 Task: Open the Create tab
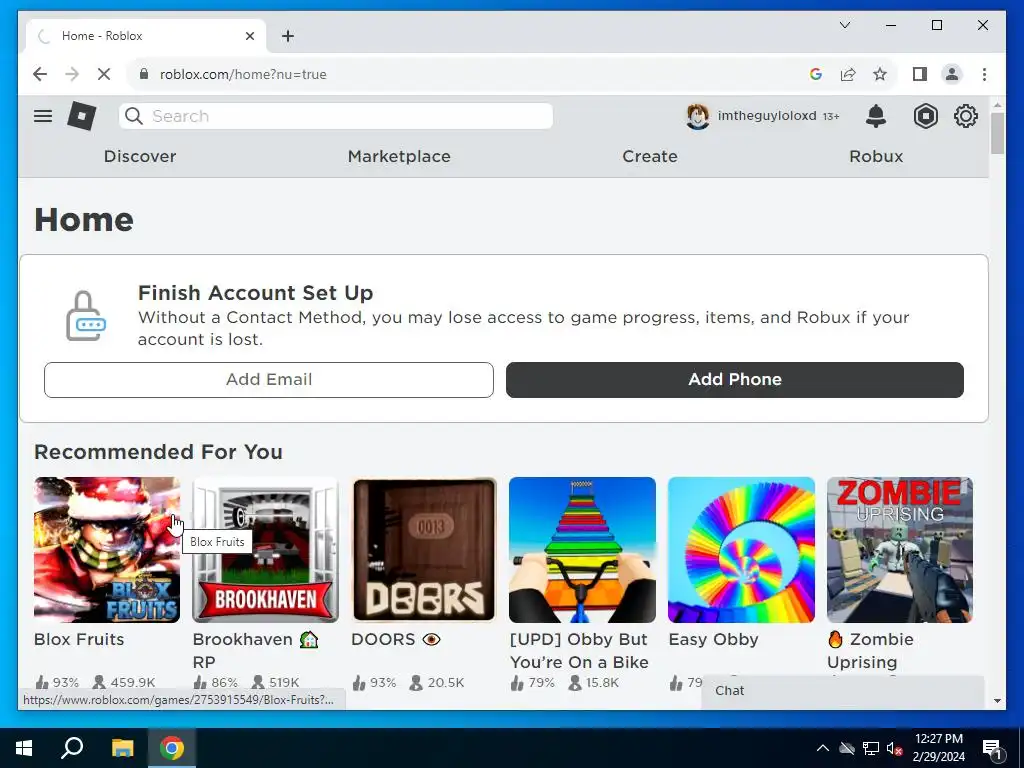coord(650,156)
